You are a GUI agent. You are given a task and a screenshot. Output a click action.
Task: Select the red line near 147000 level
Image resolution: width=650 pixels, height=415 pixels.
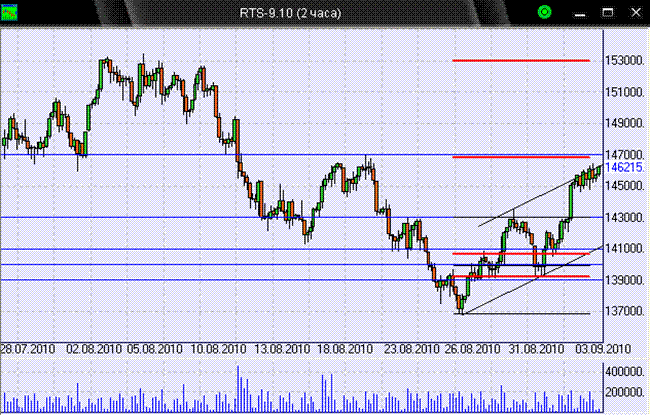[521, 157]
